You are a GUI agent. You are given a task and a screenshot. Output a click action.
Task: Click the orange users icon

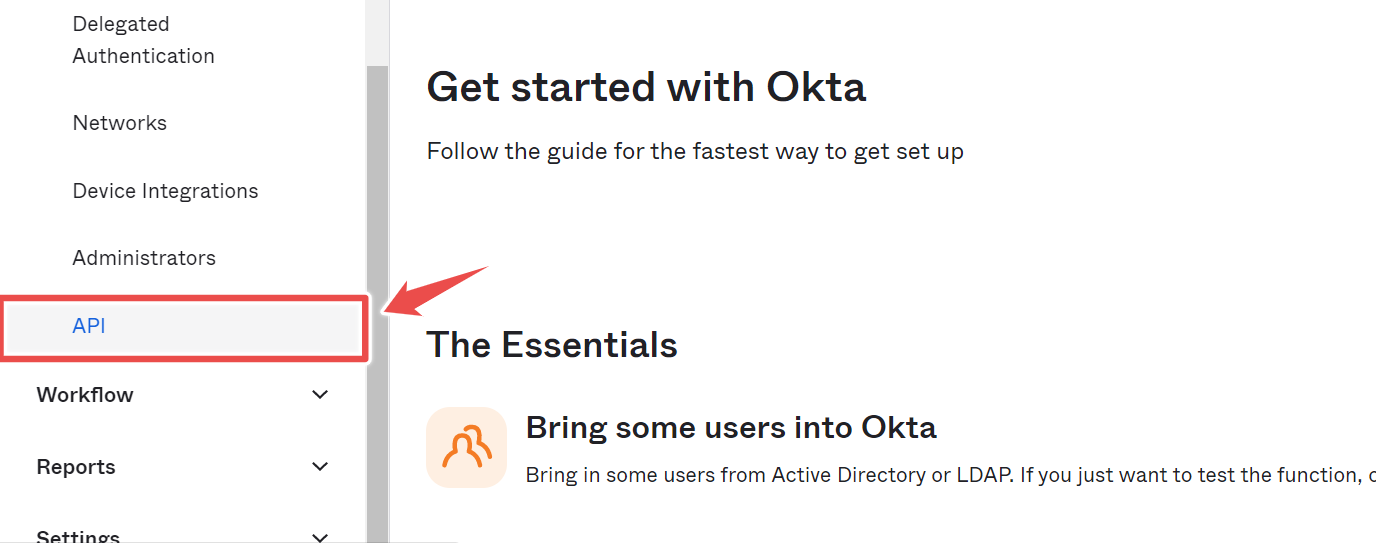coord(466,447)
